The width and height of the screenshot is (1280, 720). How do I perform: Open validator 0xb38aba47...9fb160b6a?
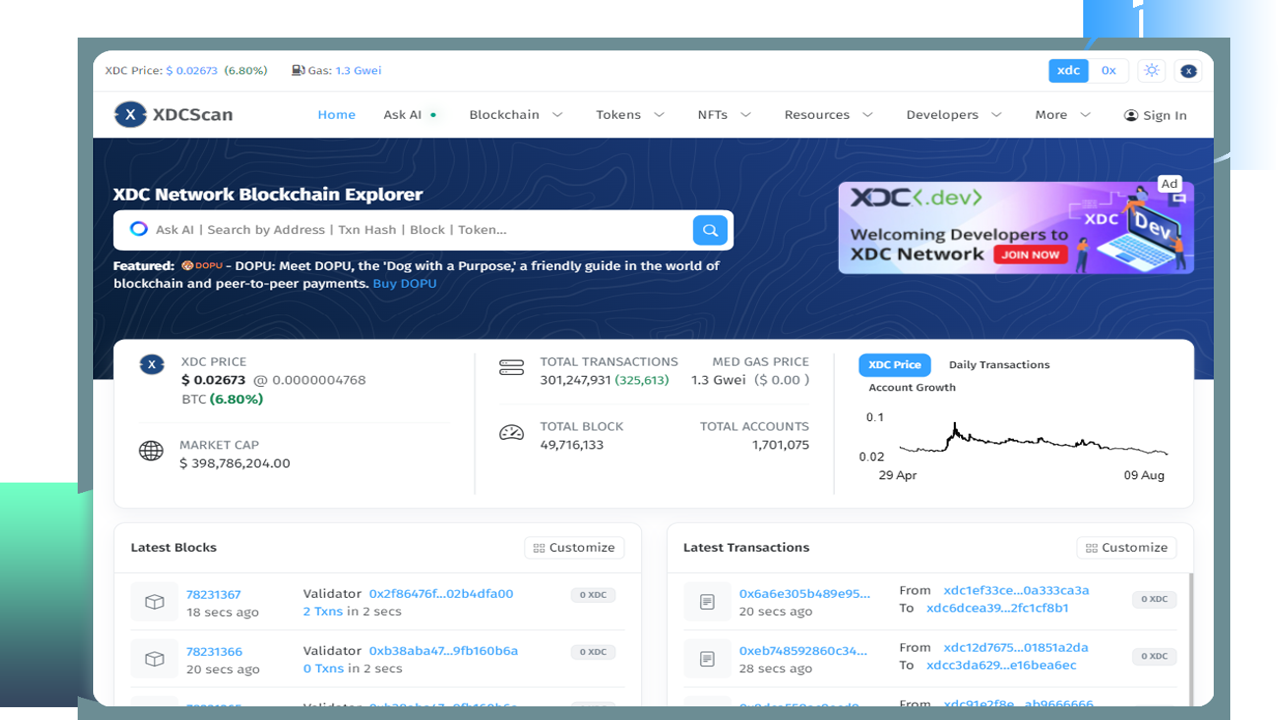point(443,651)
